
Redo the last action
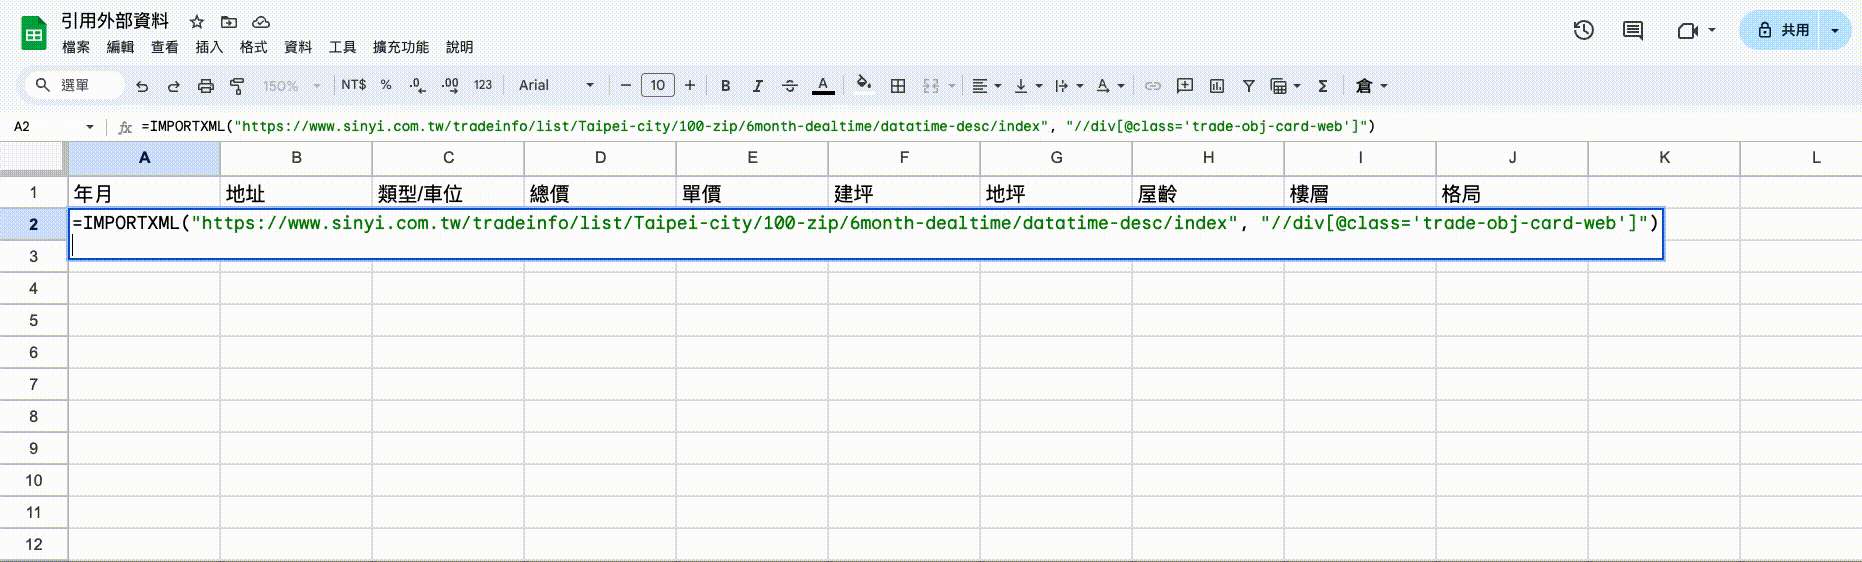click(x=174, y=86)
